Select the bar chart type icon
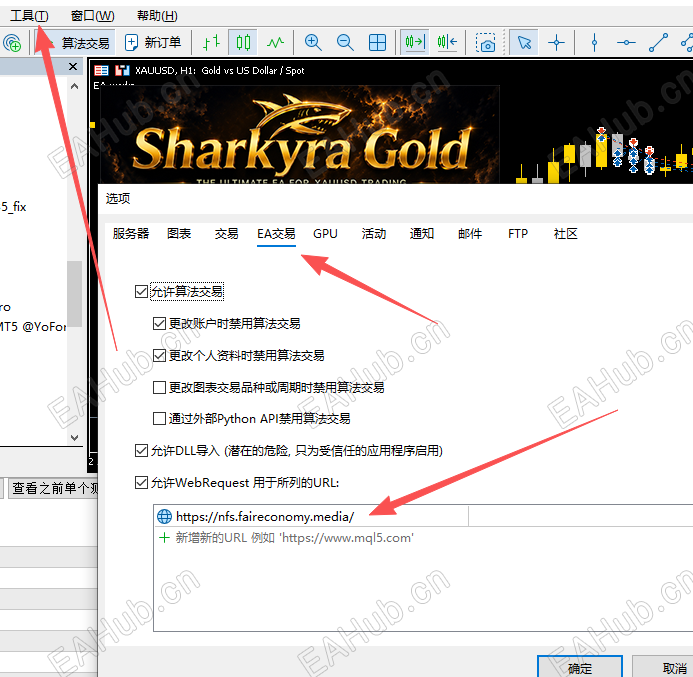 click(x=211, y=43)
